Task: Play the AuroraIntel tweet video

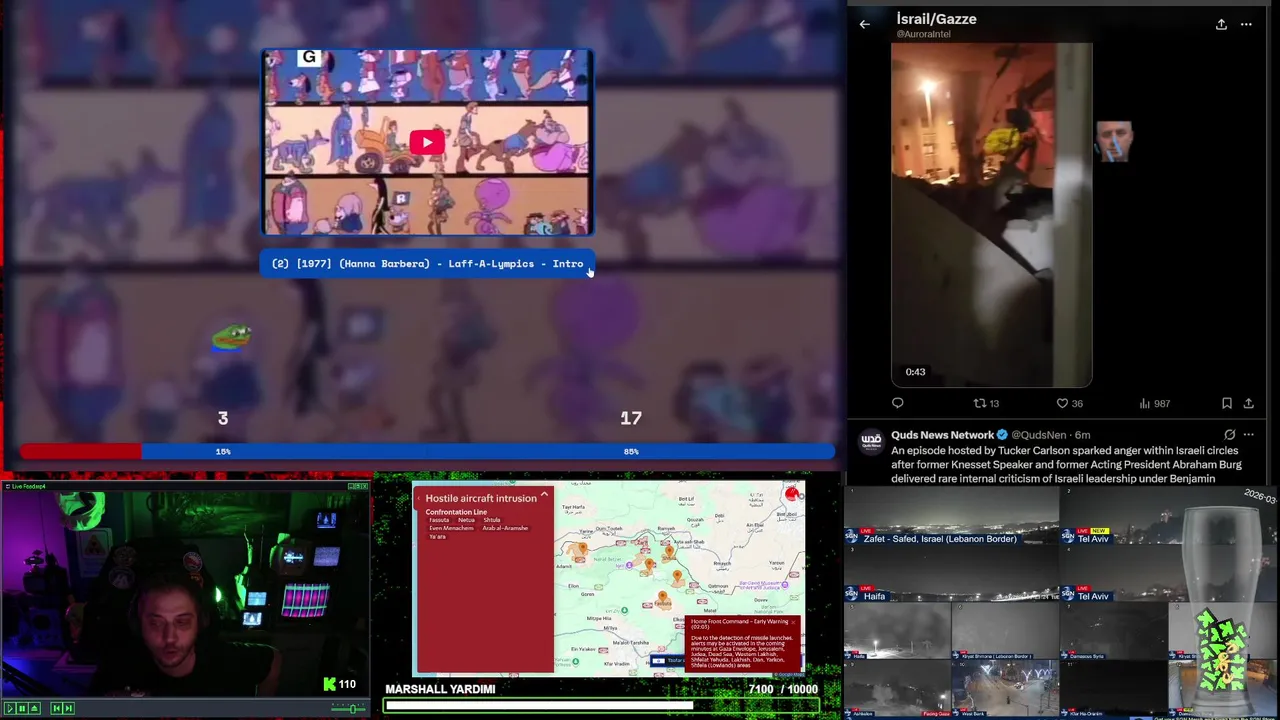Action: point(991,214)
